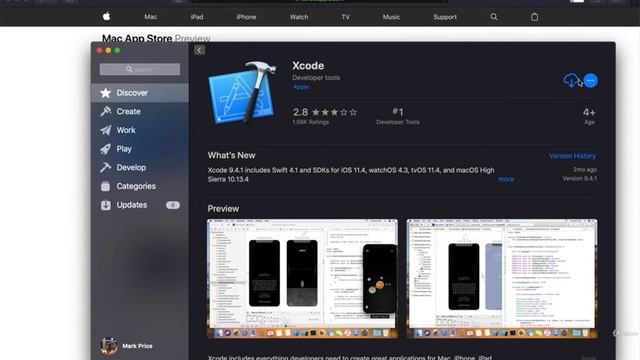Click the App Store search field

(140, 69)
